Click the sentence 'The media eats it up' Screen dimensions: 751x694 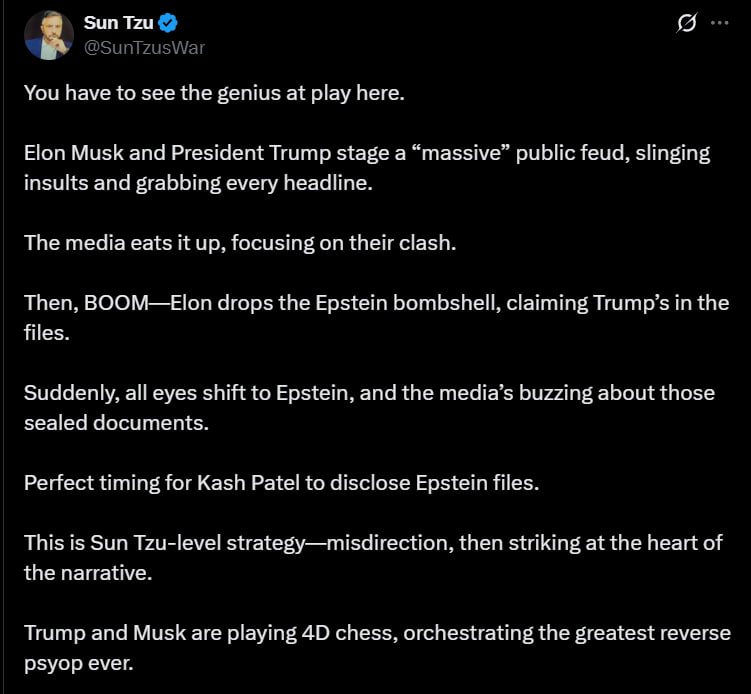(x=240, y=243)
